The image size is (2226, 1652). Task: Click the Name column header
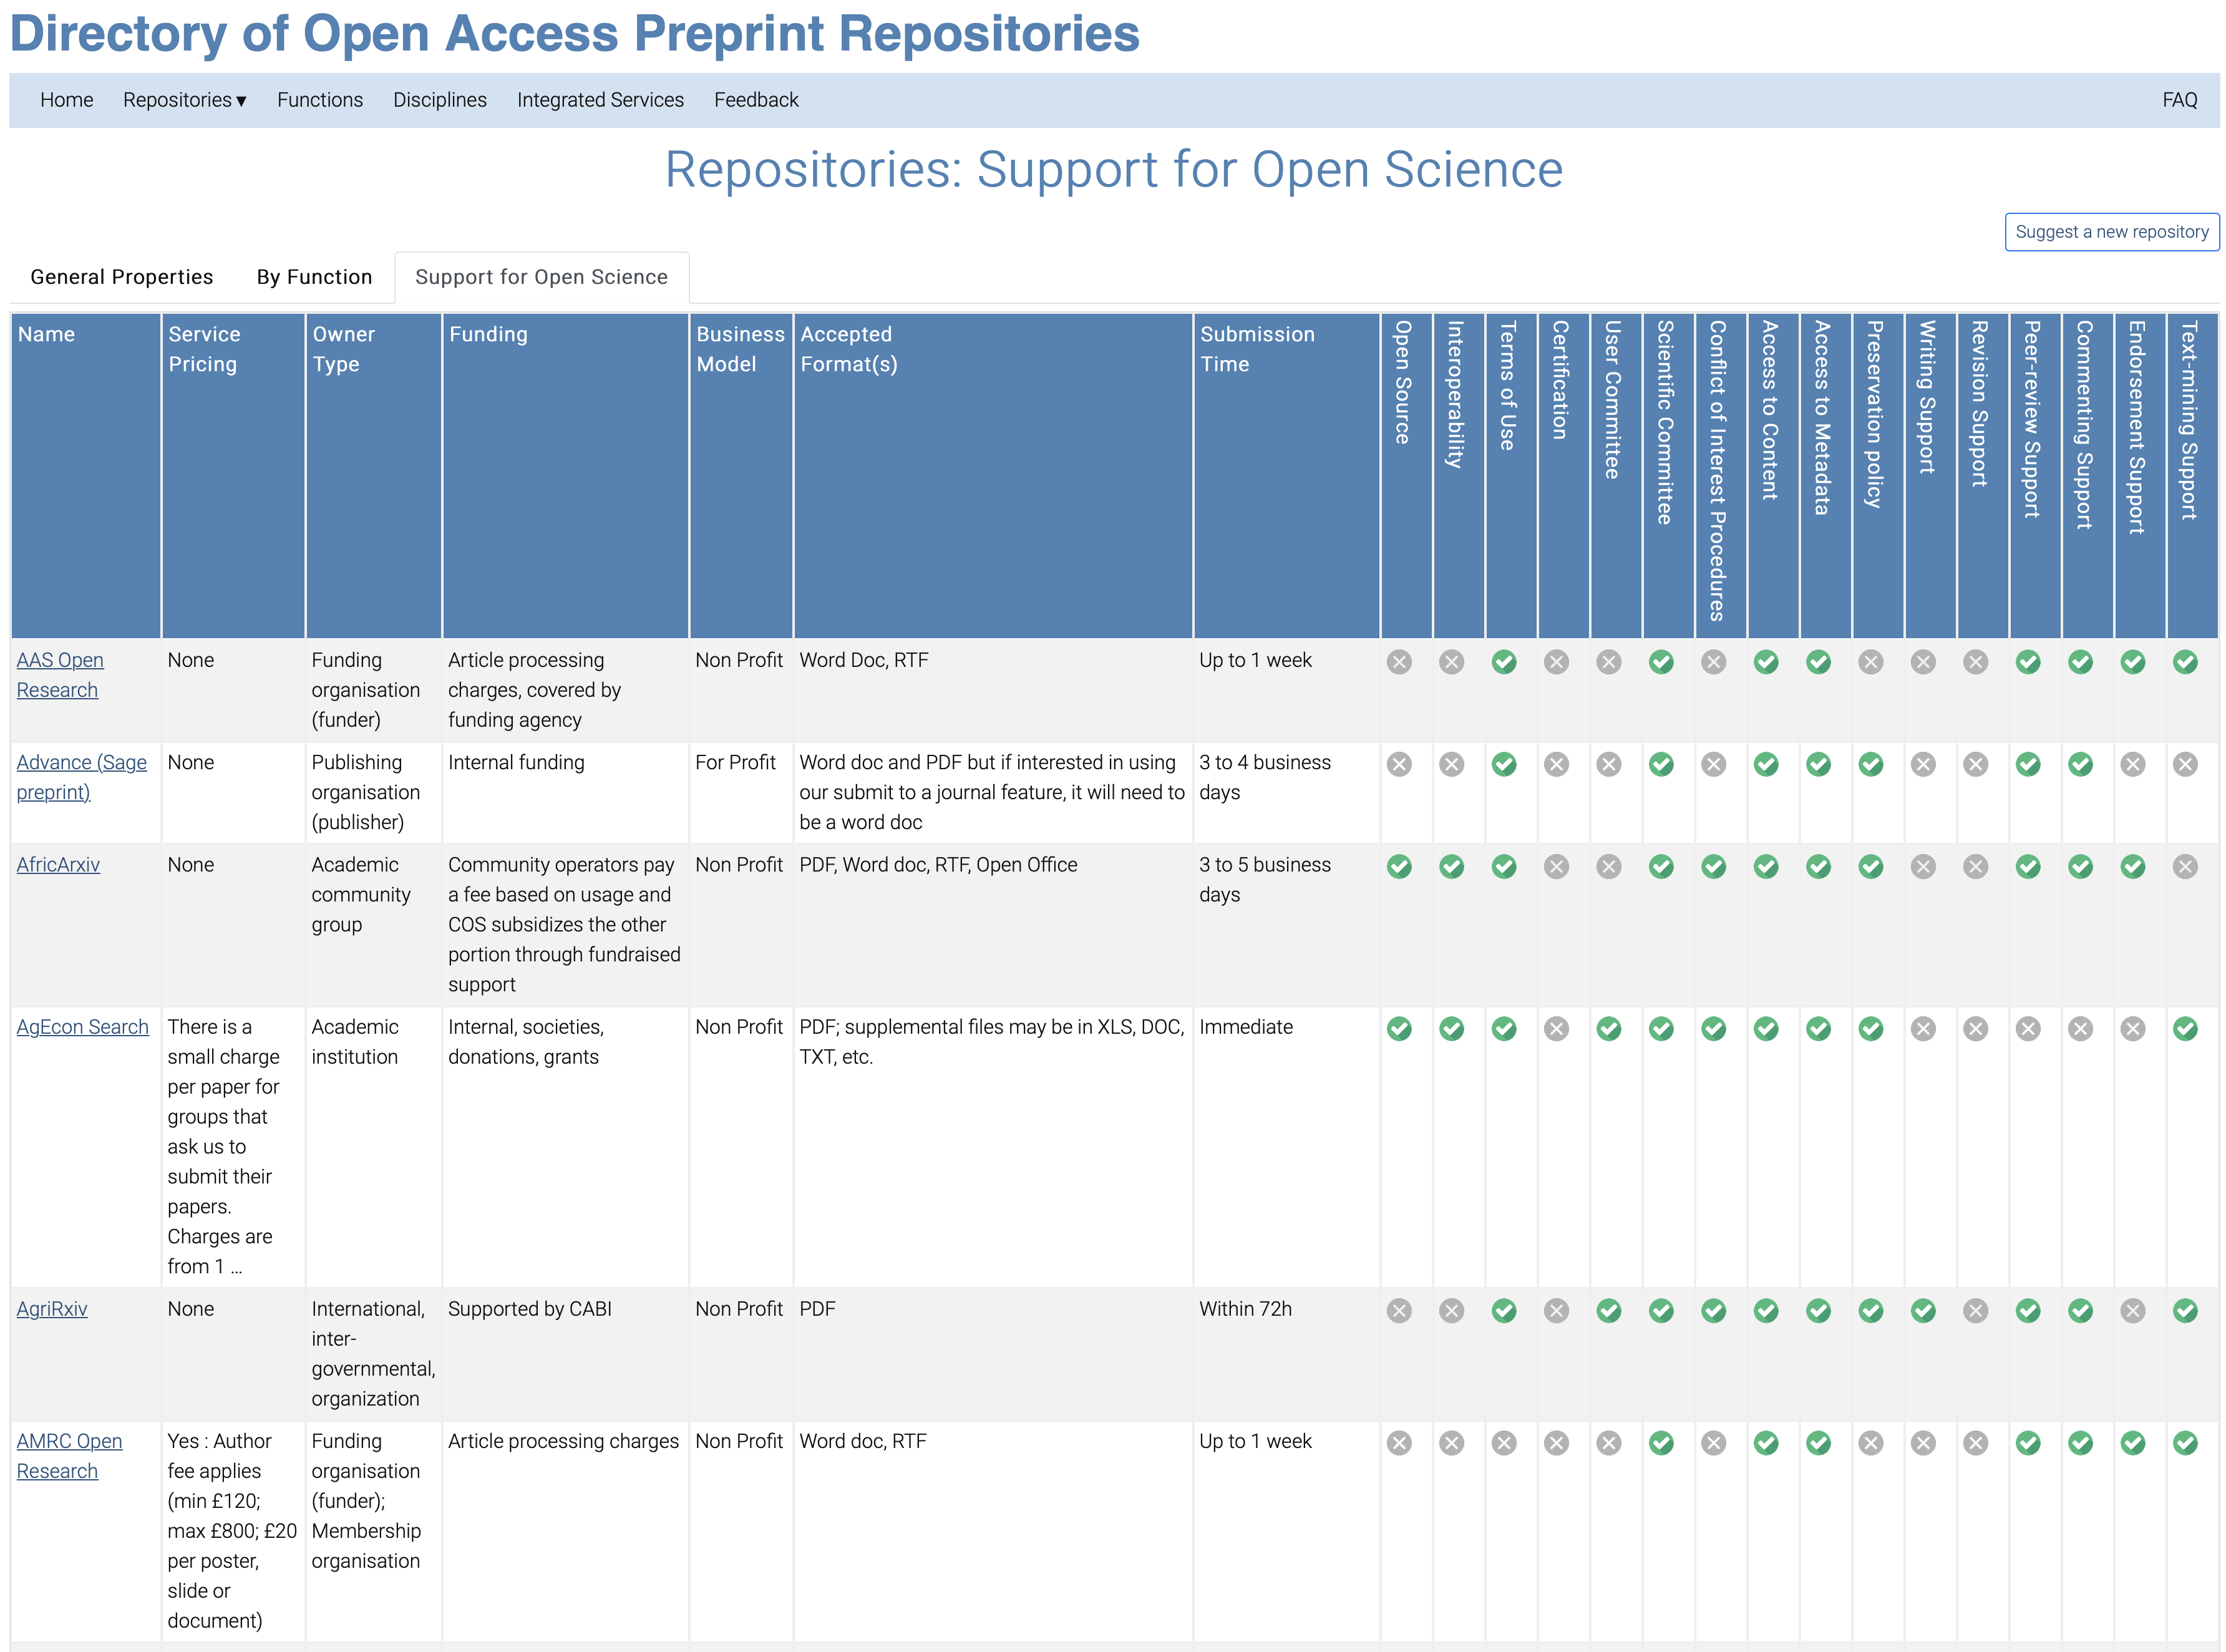(x=86, y=476)
